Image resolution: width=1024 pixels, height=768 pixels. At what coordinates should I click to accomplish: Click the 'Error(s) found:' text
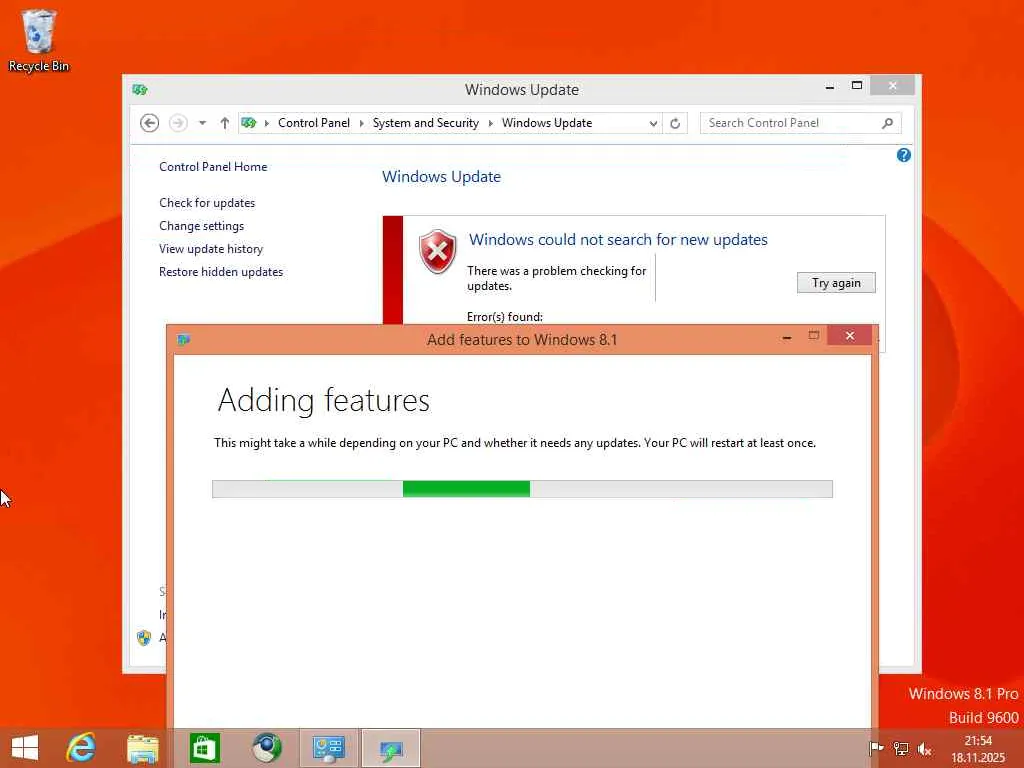tap(505, 317)
